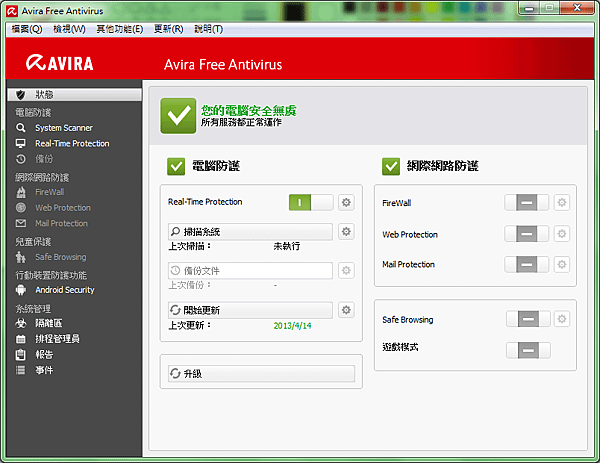The width and height of the screenshot is (600, 463).
Task: Click the 隔離區 biohazard icon
Action: point(21,323)
